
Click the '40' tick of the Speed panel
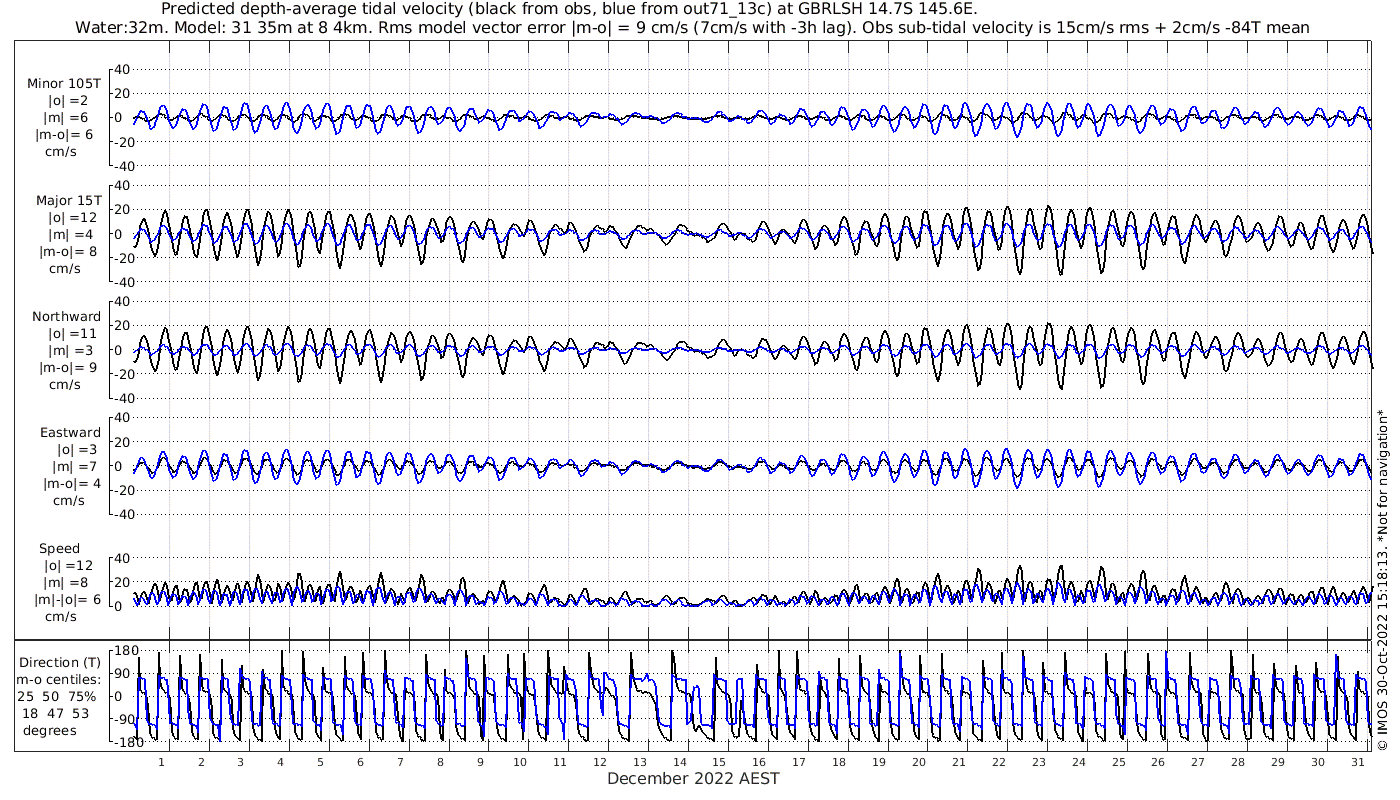(120, 558)
